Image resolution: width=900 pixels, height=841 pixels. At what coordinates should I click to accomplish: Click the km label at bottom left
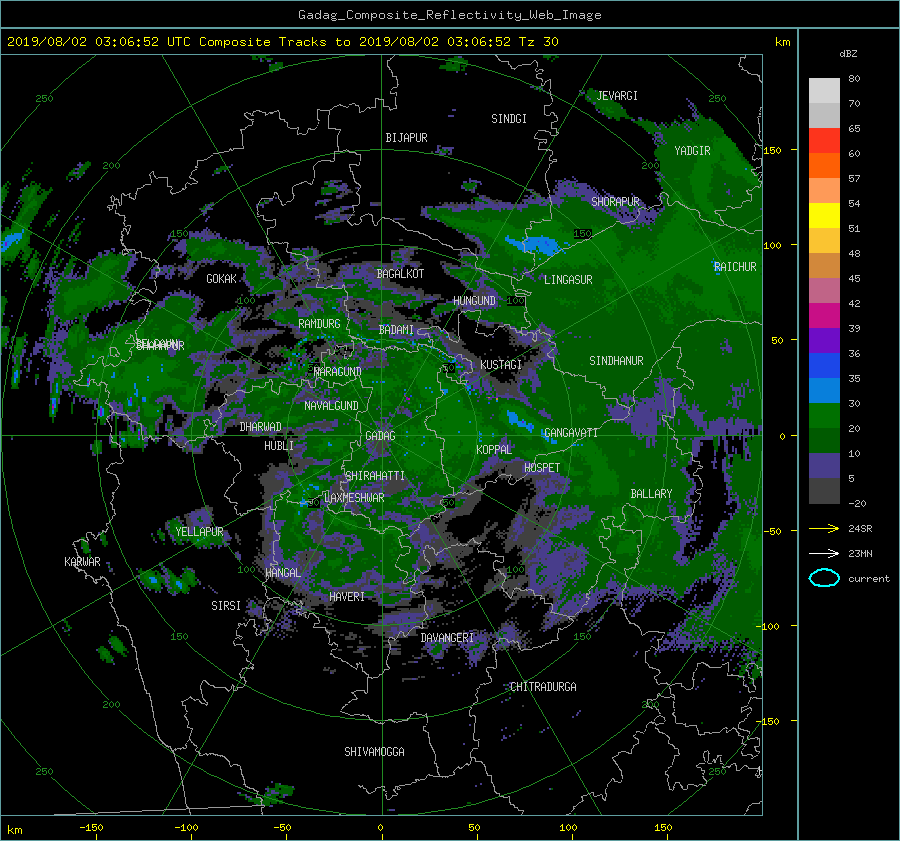[x=15, y=830]
